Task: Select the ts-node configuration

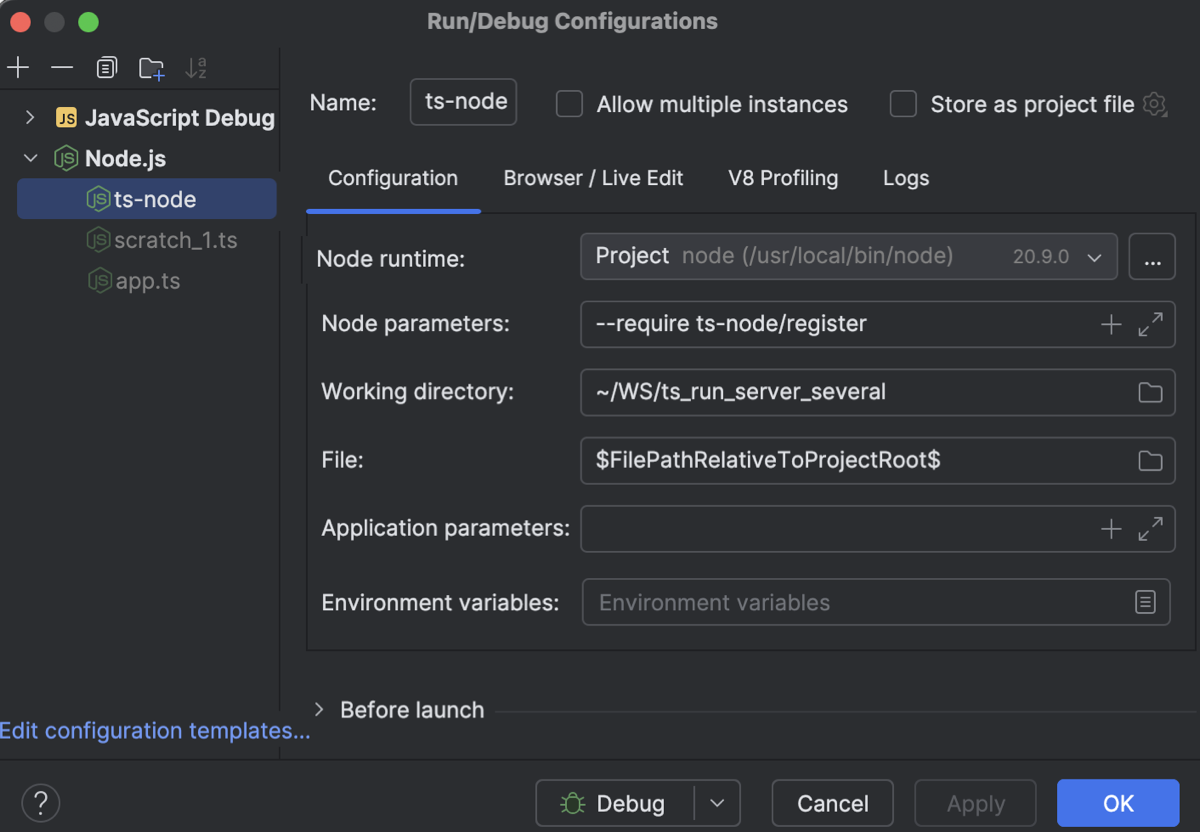Action: [x=147, y=199]
